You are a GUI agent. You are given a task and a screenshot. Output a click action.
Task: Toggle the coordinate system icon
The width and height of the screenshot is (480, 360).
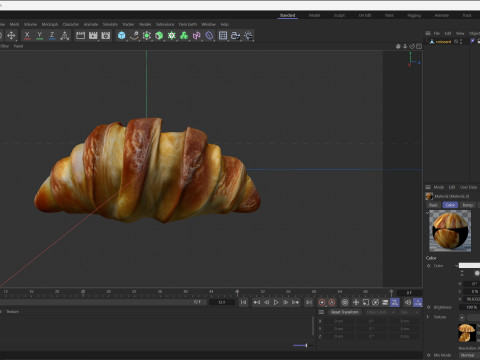point(65,35)
